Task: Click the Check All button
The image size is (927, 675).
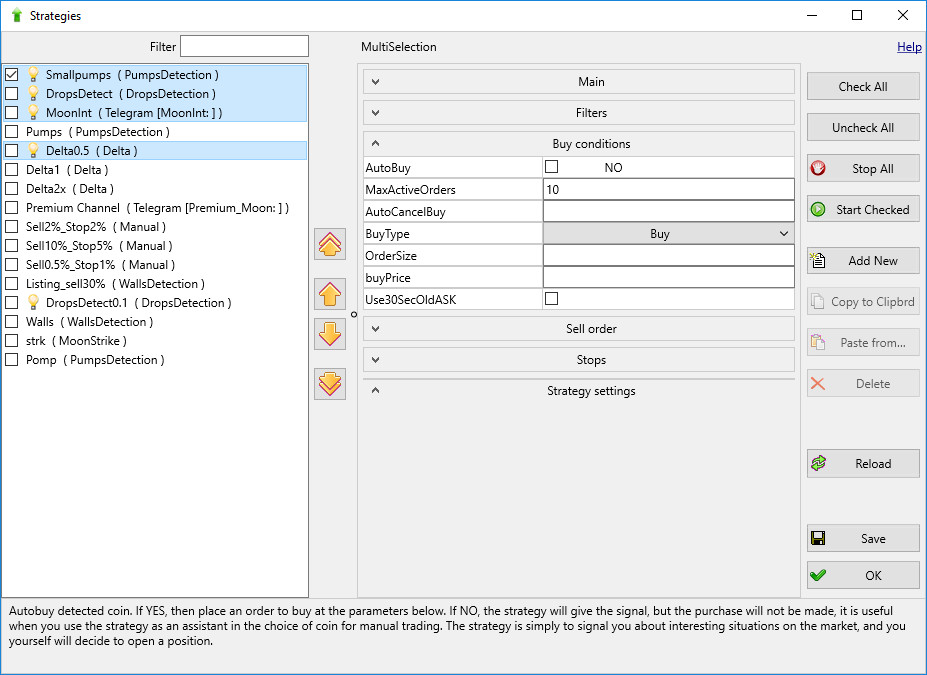Action: [x=863, y=86]
